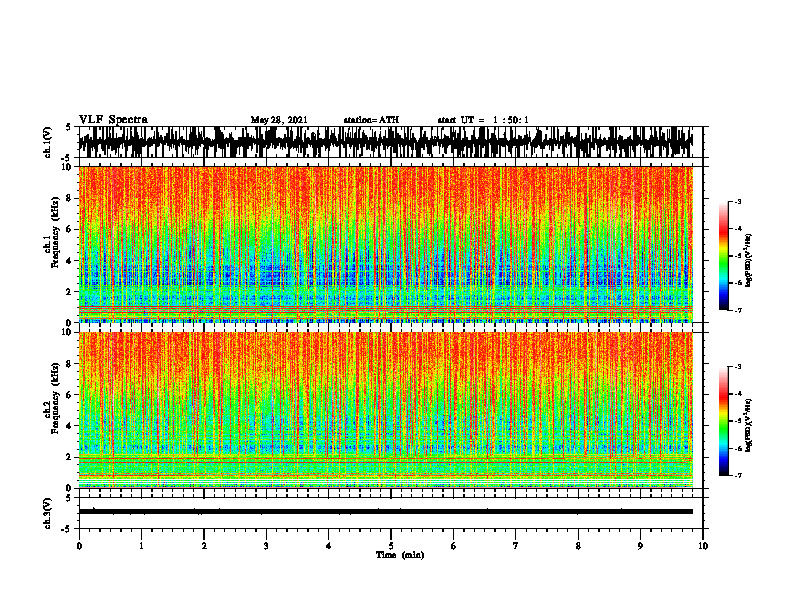Click the ch.1(V) waveform axis label
The width and height of the screenshot is (792, 612).
pyautogui.click(x=47, y=142)
